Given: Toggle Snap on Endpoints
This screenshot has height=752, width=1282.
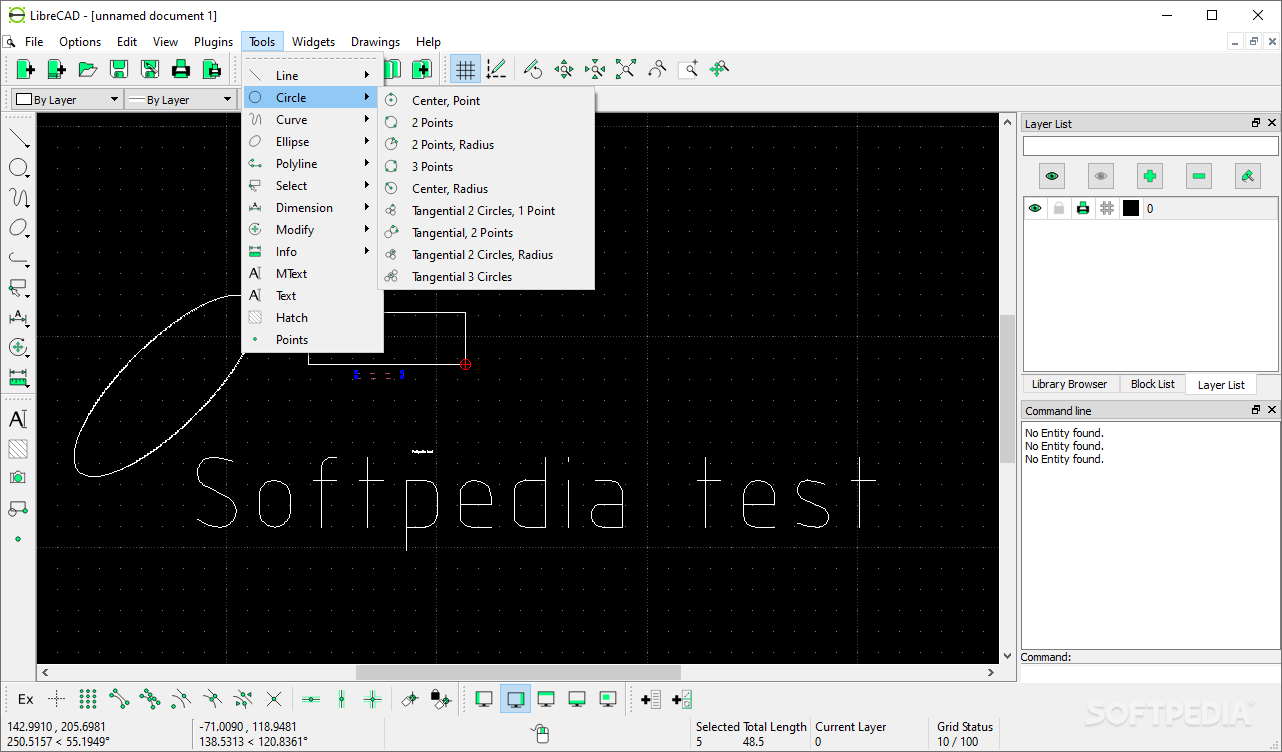Looking at the screenshot, I should pyautogui.click(x=119, y=699).
